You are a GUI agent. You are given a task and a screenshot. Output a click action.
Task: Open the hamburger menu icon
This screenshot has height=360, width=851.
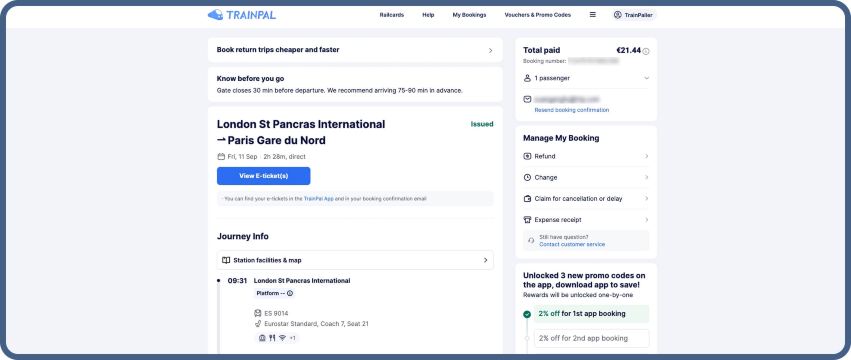[593, 15]
